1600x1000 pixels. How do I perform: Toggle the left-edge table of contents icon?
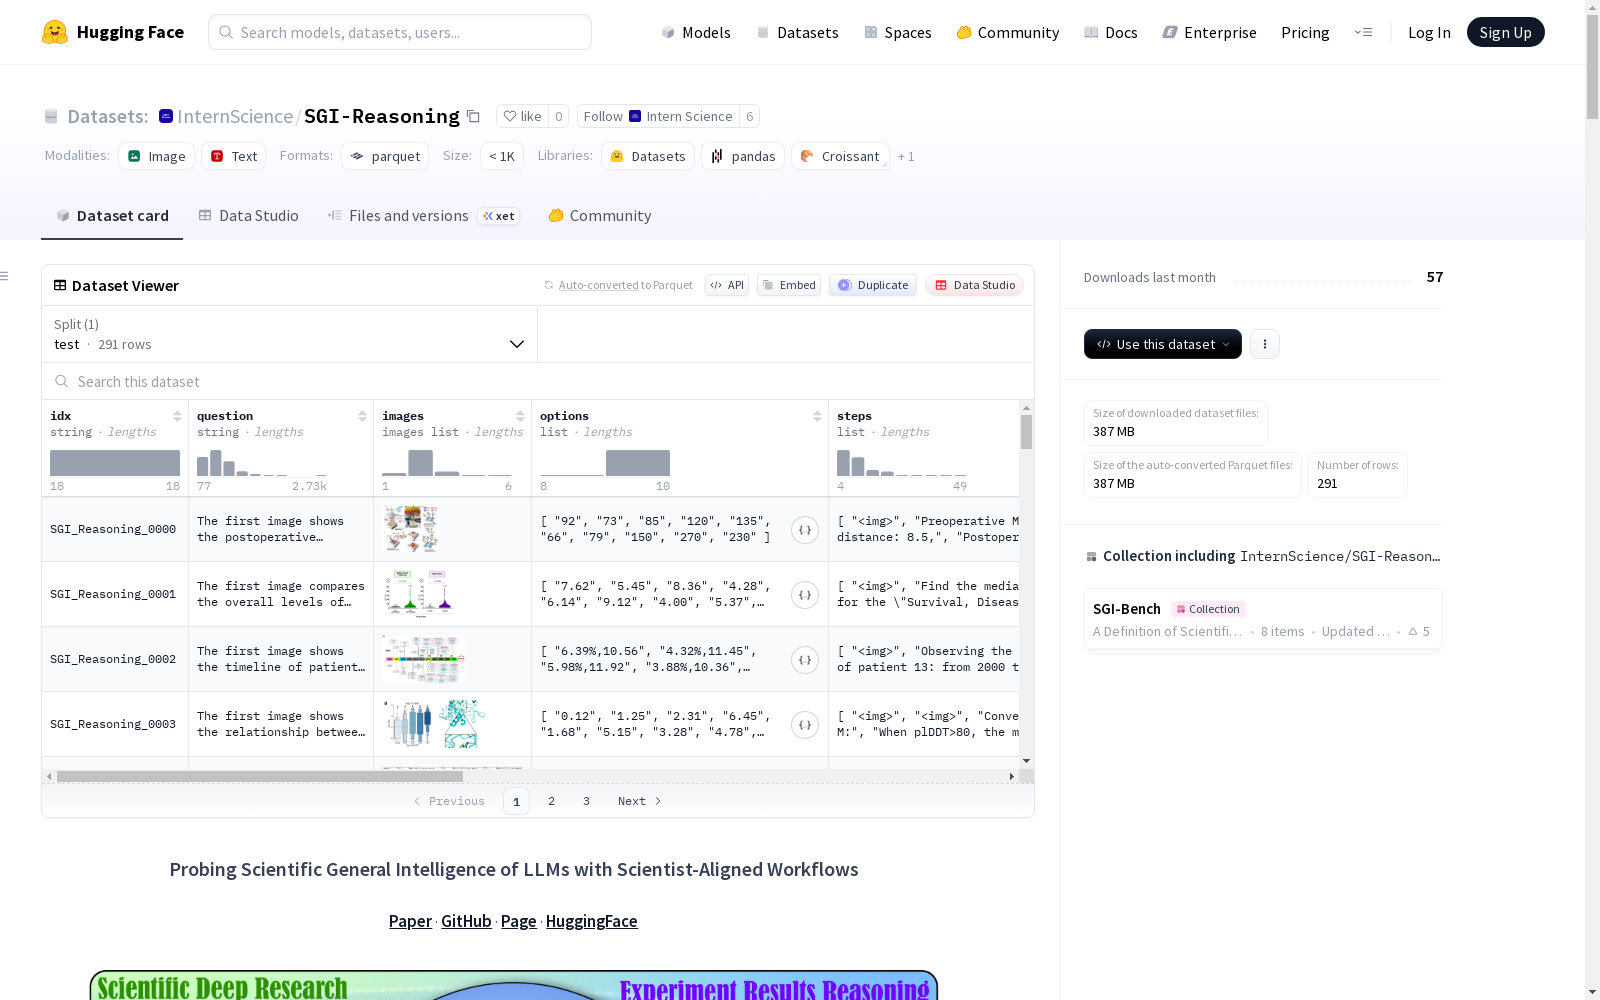(5, 276)
